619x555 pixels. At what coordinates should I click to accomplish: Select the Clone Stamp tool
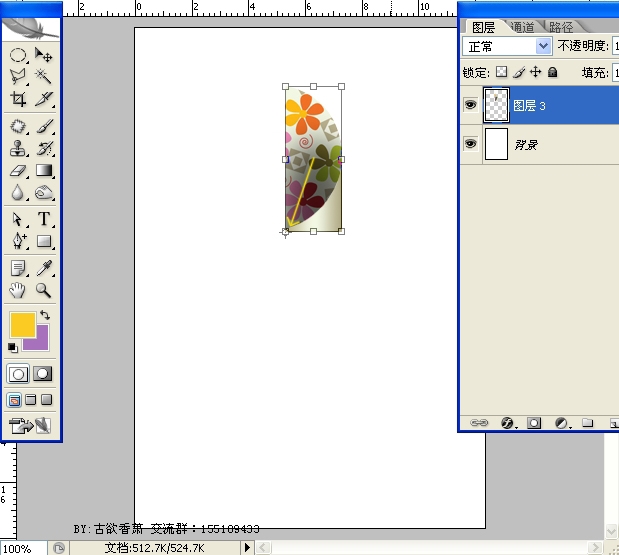pos(18,149)
